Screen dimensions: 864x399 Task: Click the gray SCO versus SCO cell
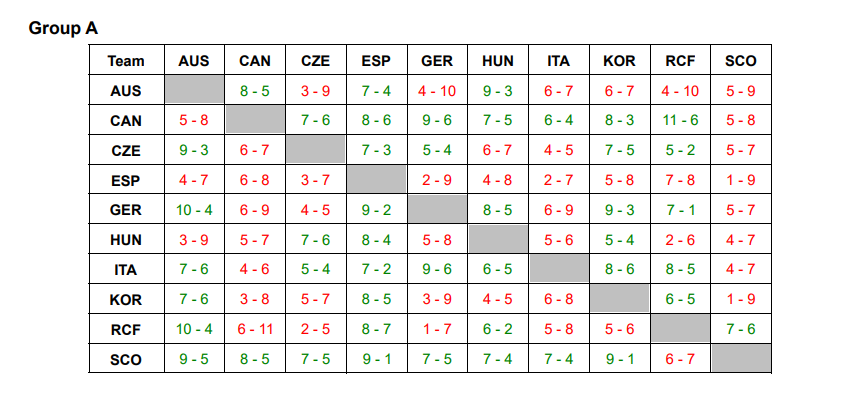741,358
